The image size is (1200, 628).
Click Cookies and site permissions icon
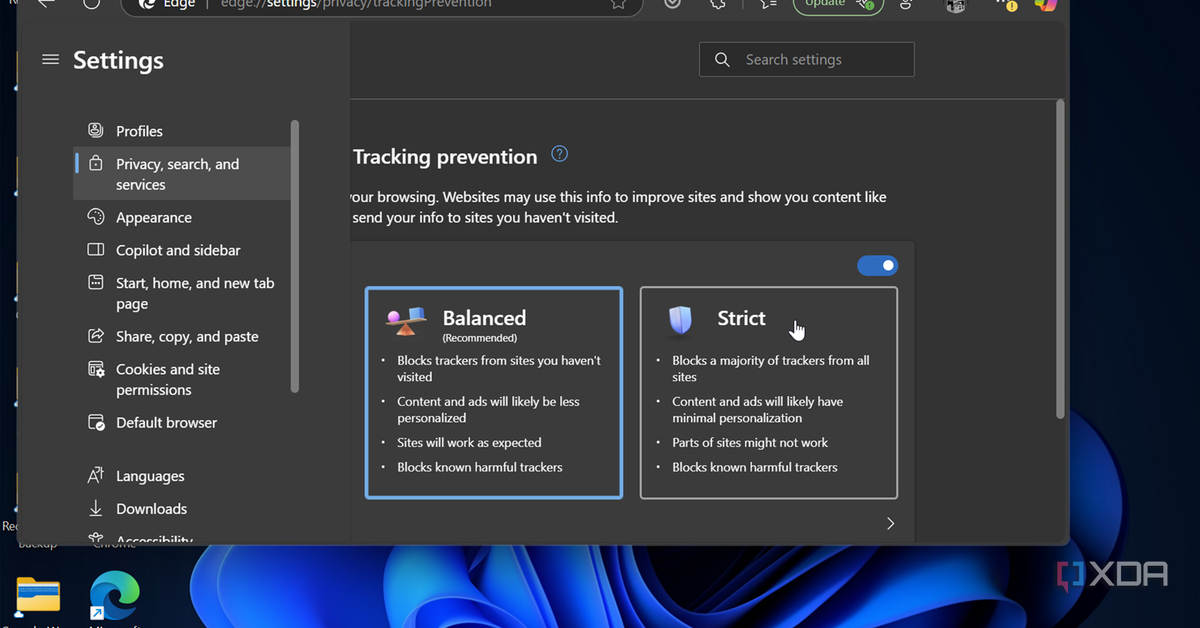click(x=96, y=370)
